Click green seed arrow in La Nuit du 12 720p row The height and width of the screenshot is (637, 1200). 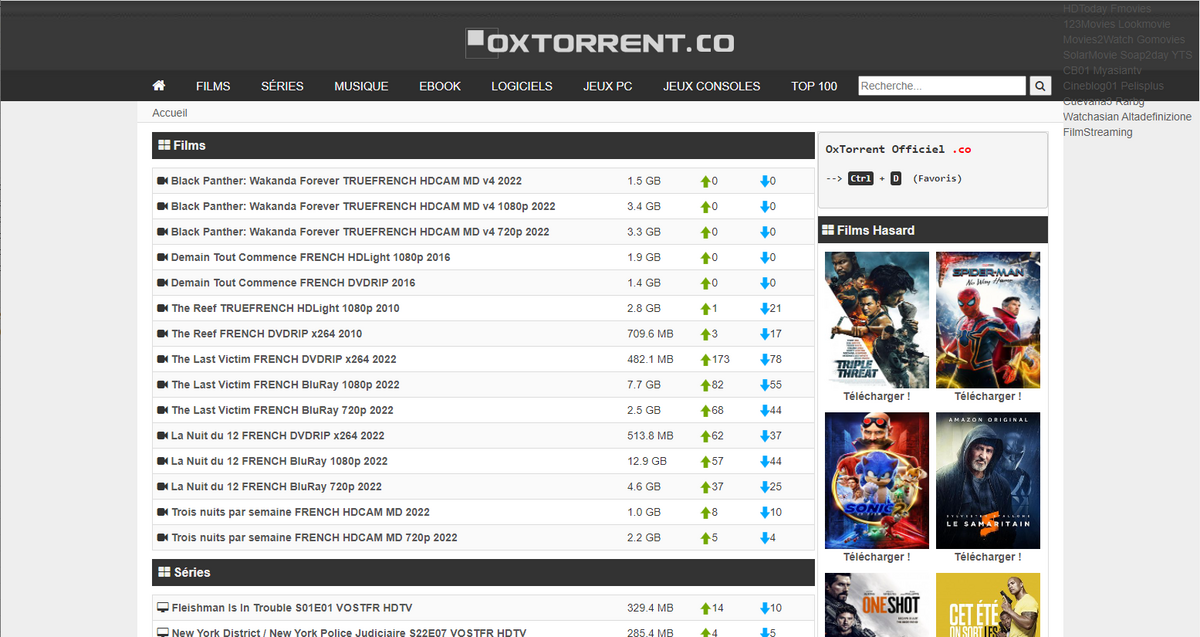706,487
